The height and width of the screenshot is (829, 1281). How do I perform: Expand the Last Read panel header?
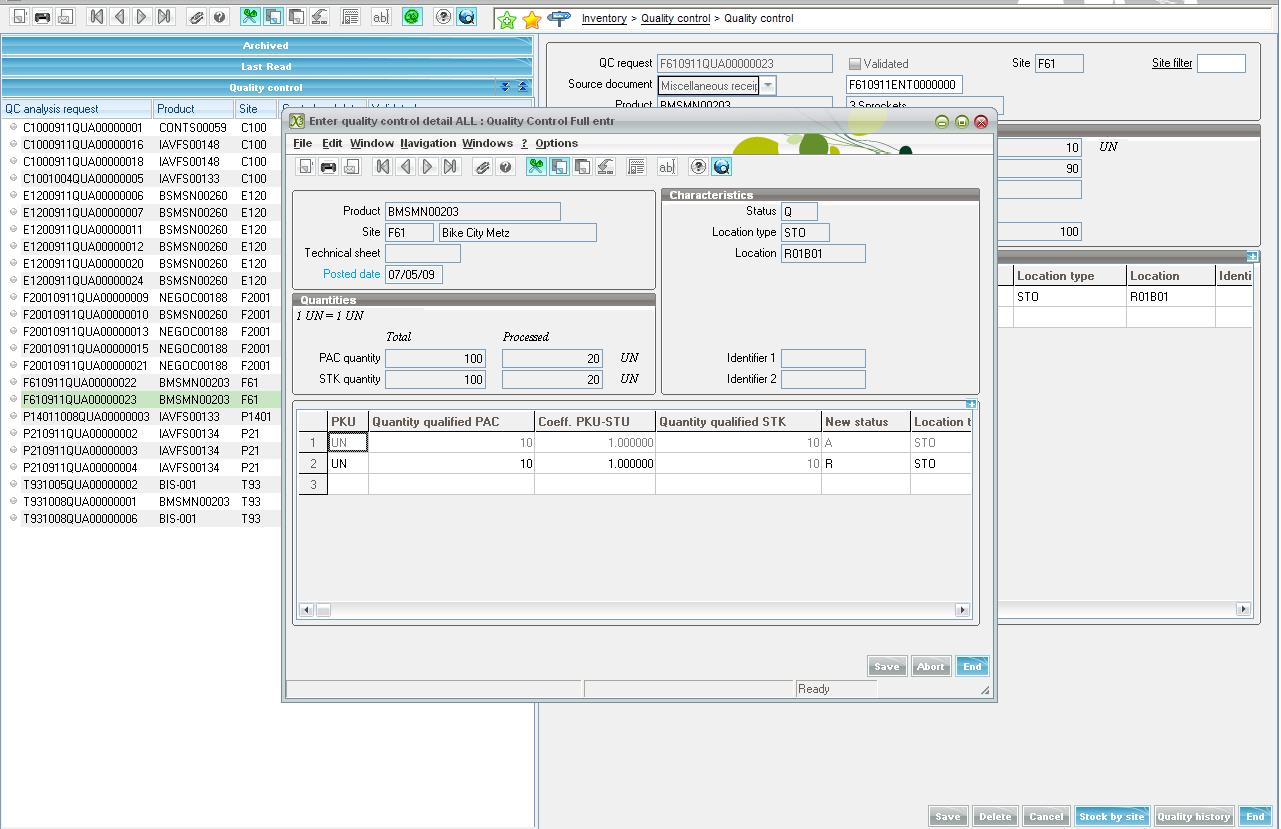tap(266, 66)
